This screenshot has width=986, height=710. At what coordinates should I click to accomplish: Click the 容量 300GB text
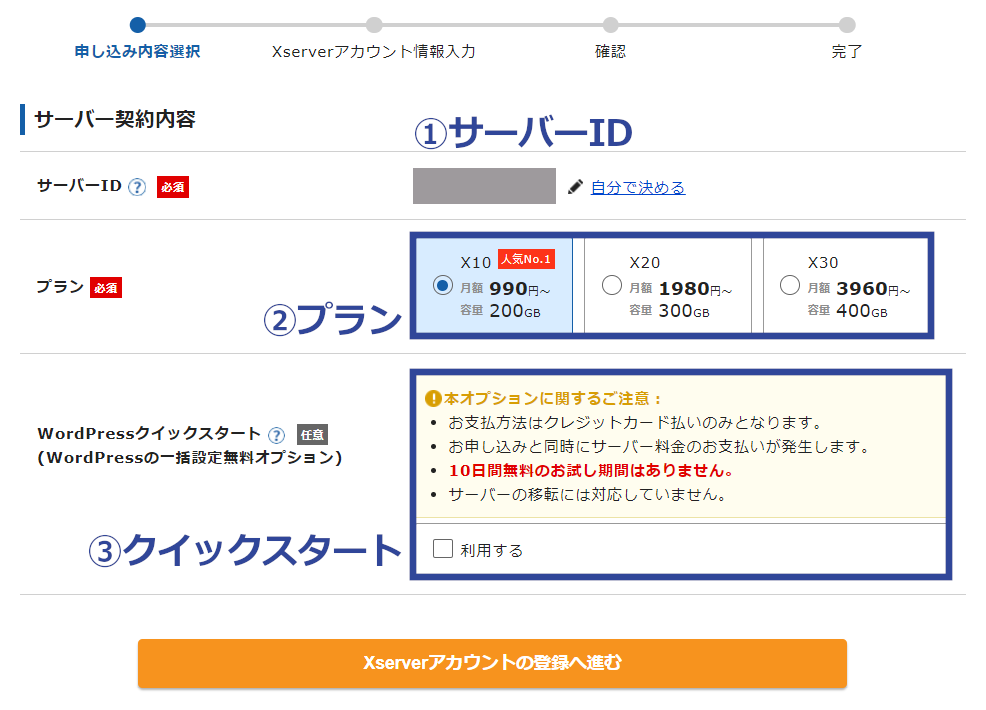coord(669,311)
